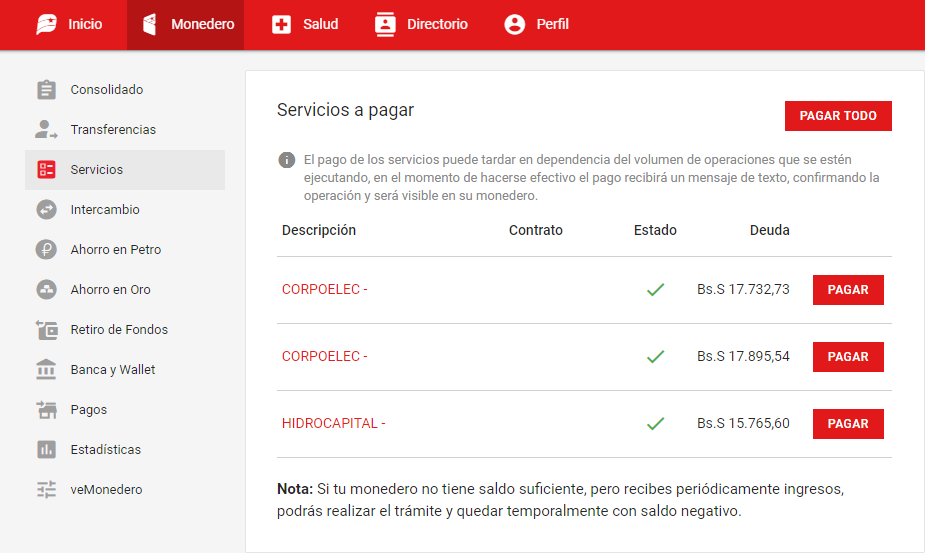
Task: Click the Pagos store icon
Action: 47,410
